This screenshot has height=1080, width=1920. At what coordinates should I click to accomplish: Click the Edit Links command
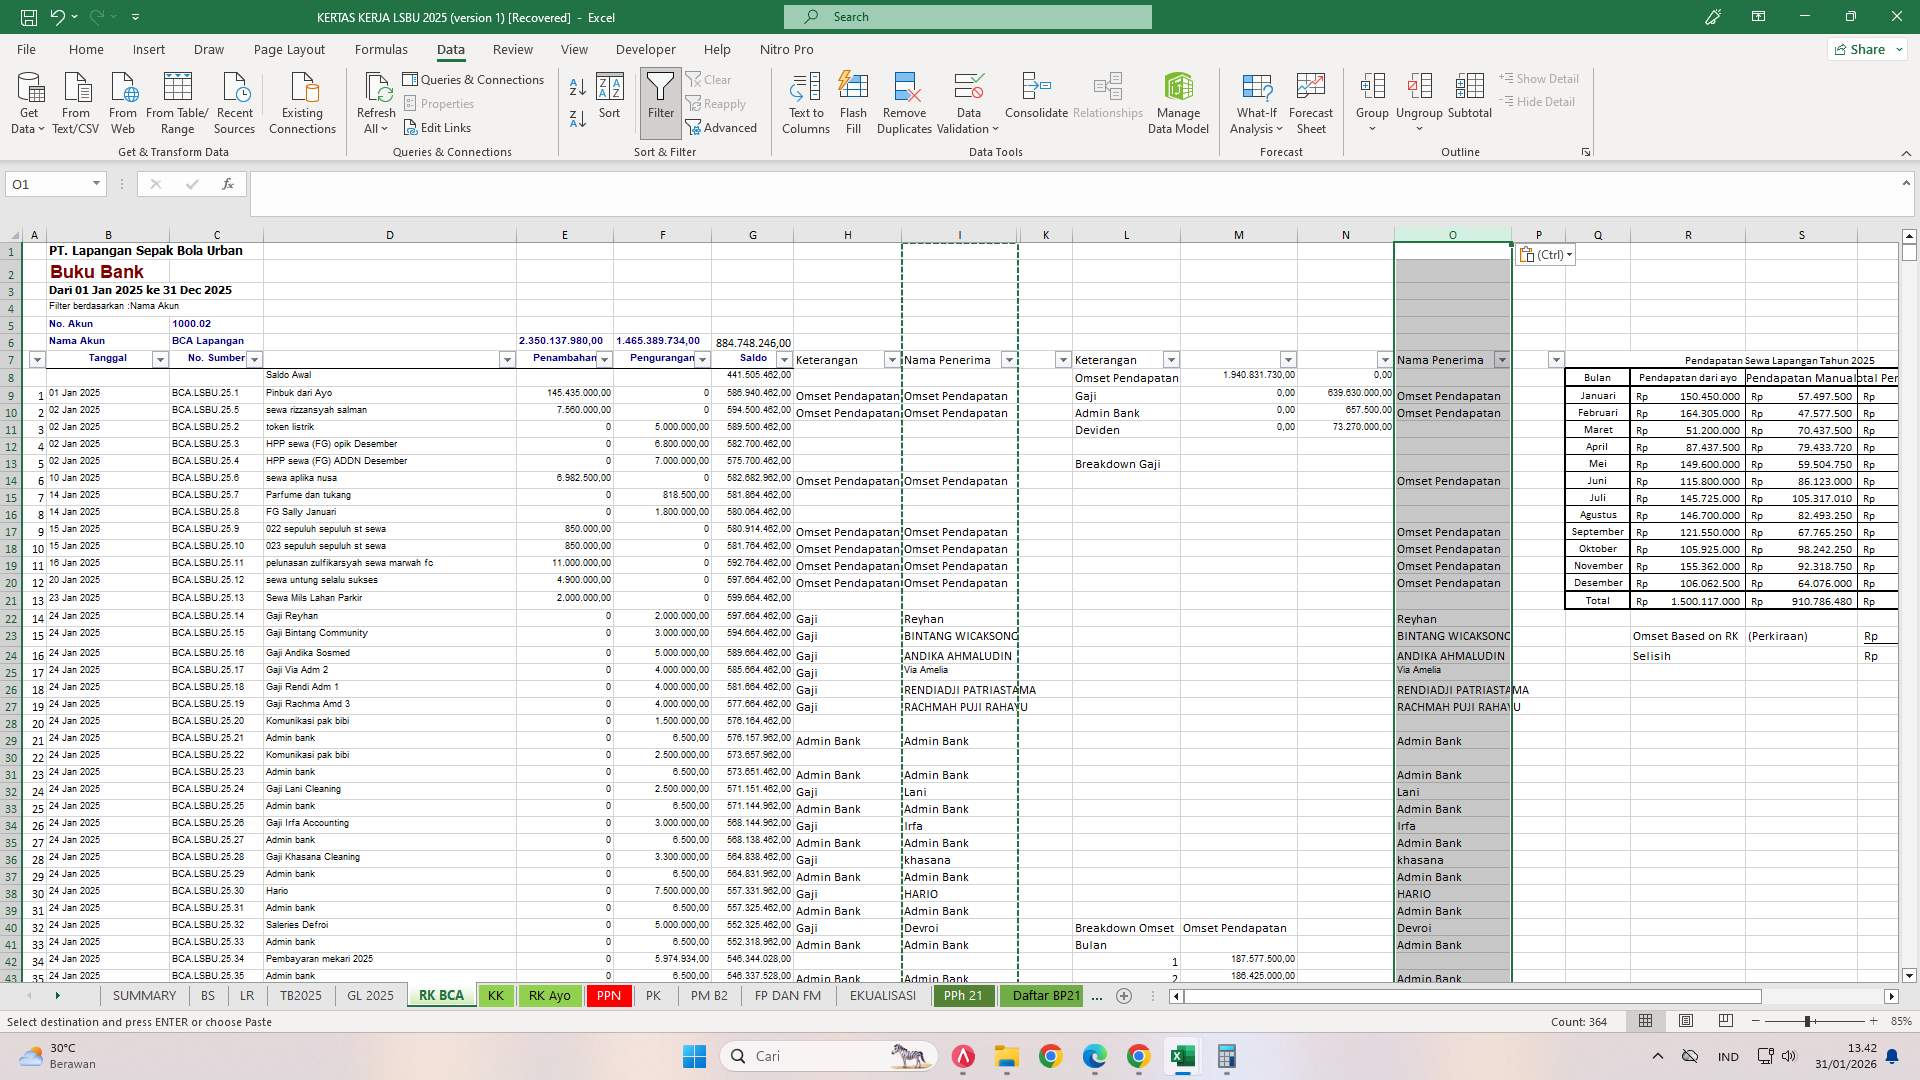coord(437,127)
